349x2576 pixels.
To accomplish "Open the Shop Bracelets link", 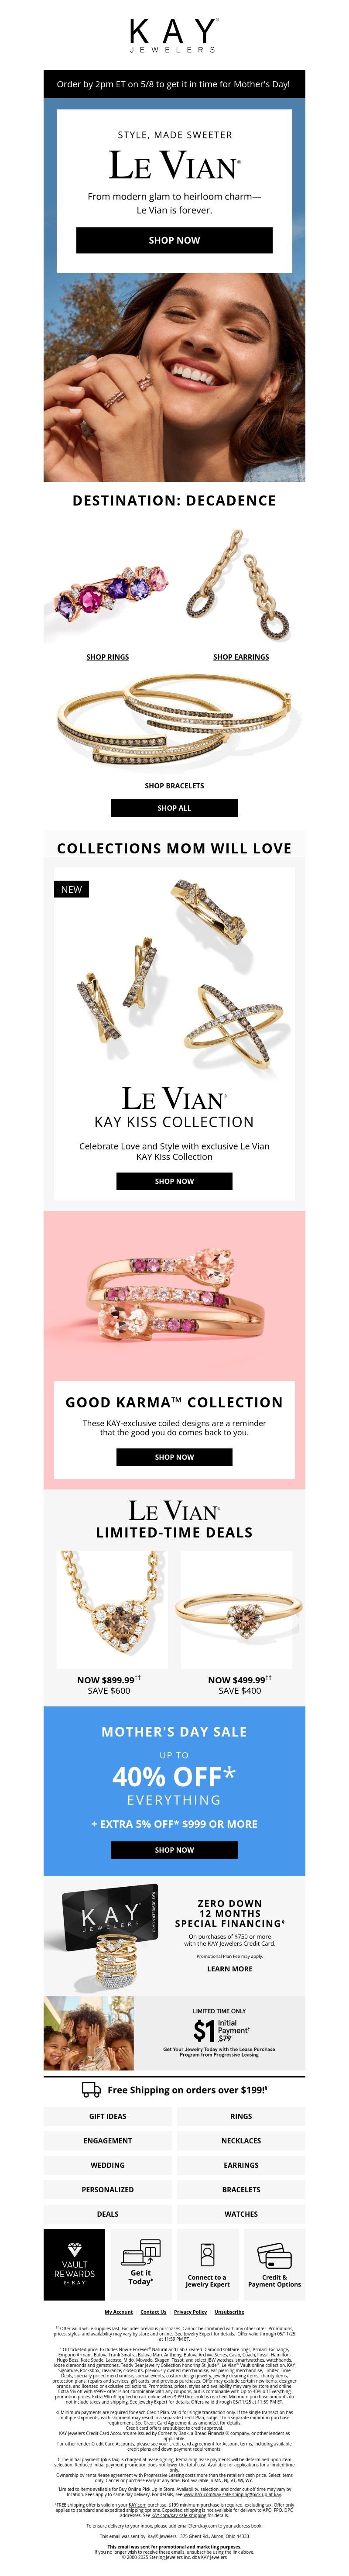I will pos(174,786).
